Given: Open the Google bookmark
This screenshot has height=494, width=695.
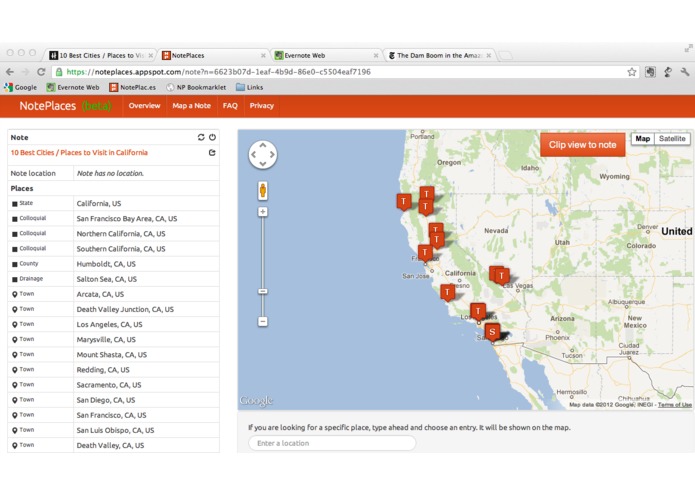Looking at the screenshot, I should click(20, 87).
